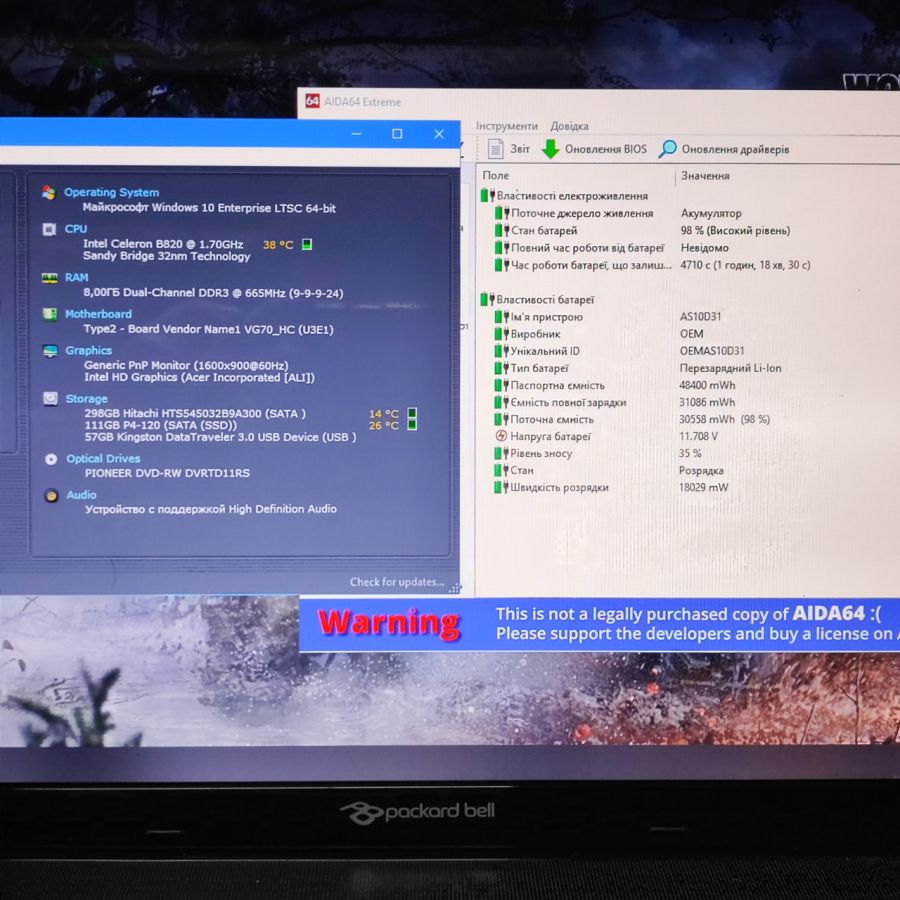900x900 pixels.
Task: Open the Storage section heading
Action: pos(87,398)
